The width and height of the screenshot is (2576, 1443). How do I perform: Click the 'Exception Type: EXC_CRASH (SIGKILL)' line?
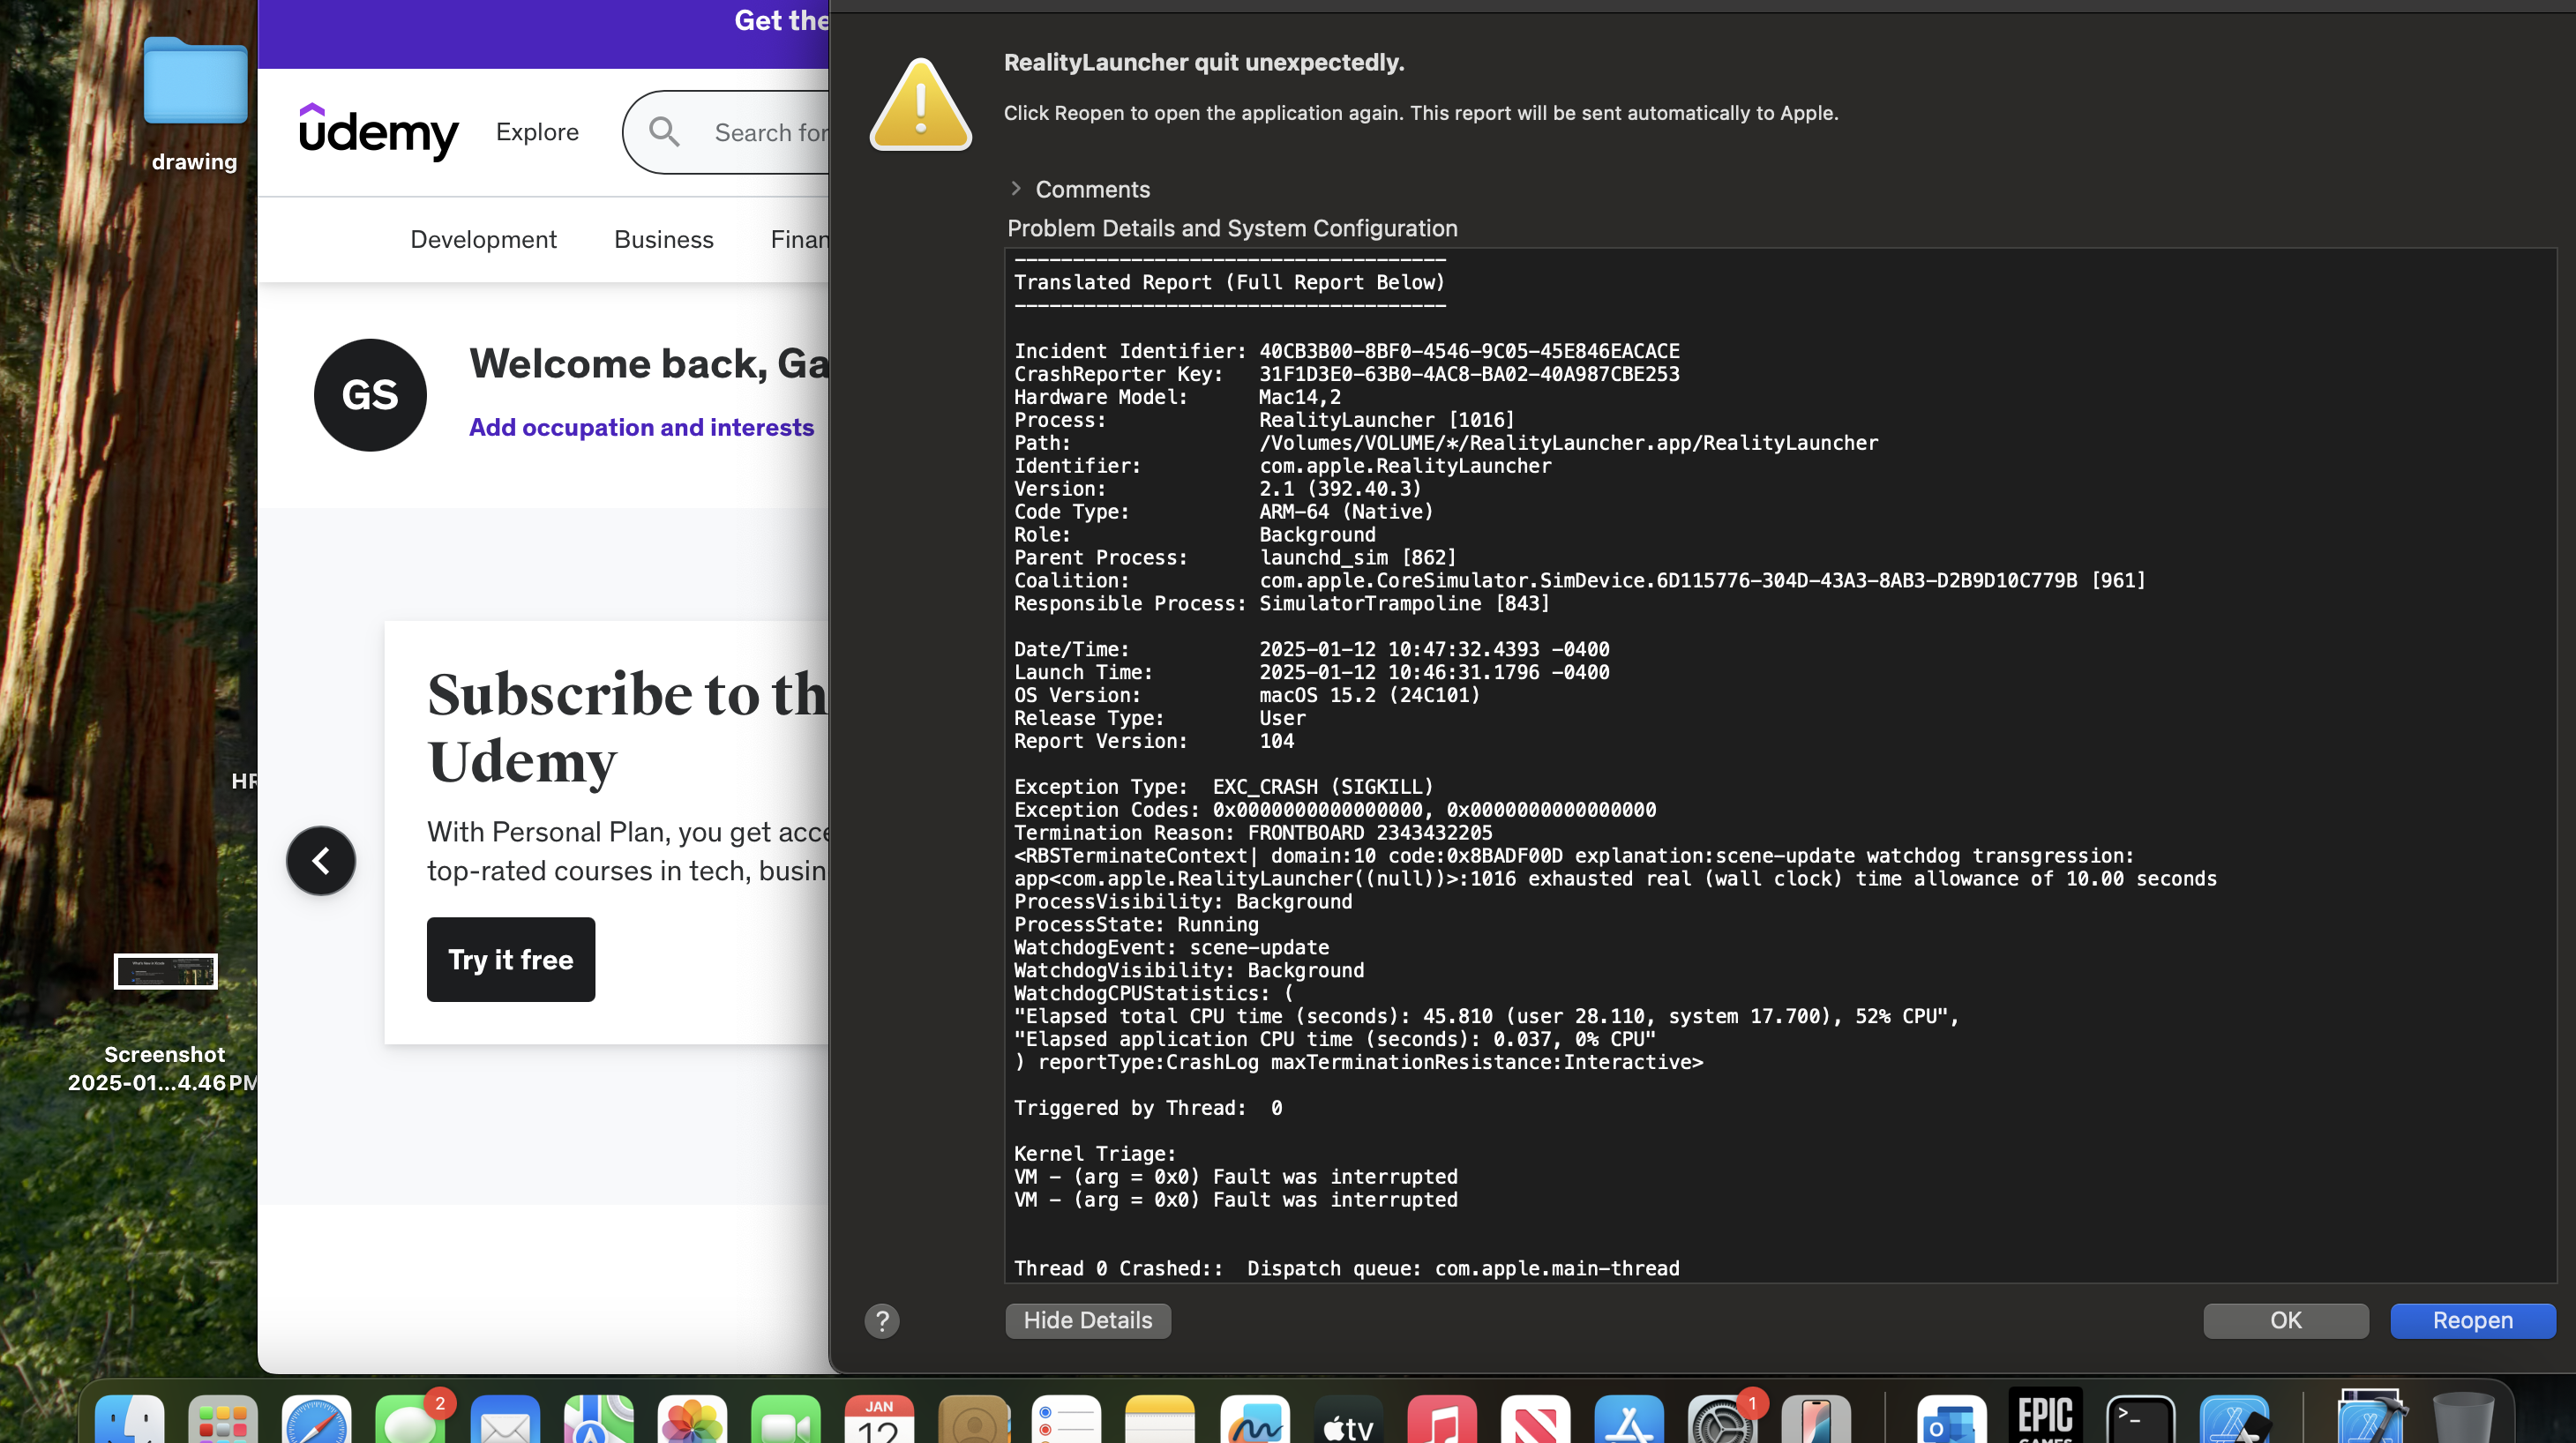pyautogui.click(x=1224, y=787)
